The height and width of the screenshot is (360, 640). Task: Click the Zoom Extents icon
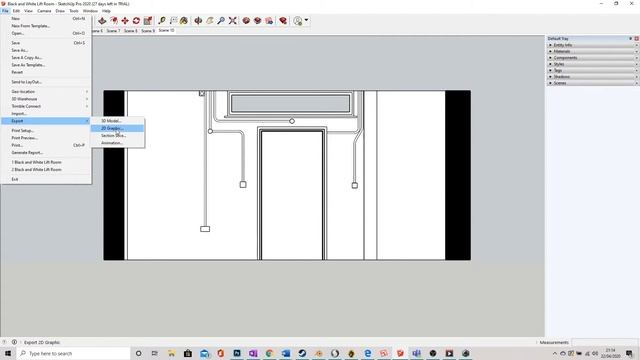point(233,20)
